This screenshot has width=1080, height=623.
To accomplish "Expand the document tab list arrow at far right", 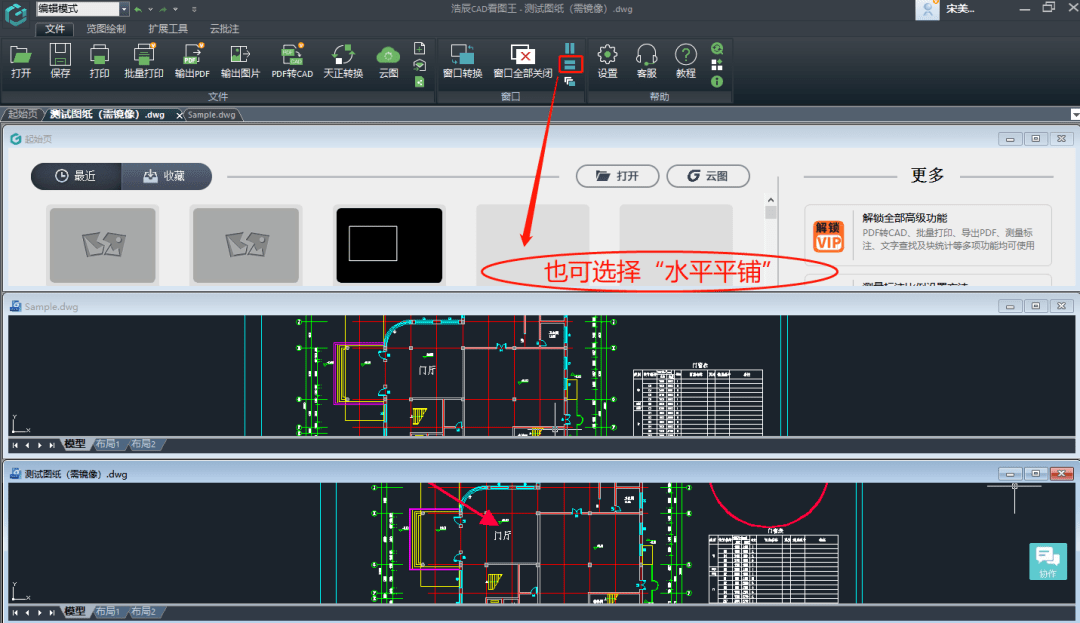I will click(x=1074, y=115).
